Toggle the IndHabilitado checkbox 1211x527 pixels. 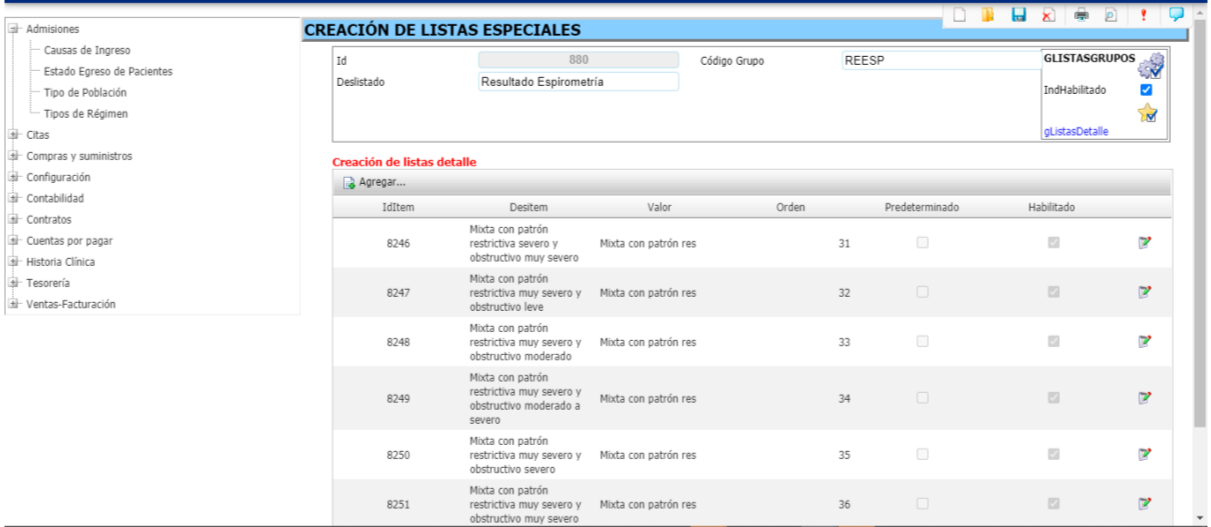[1146, 90]
